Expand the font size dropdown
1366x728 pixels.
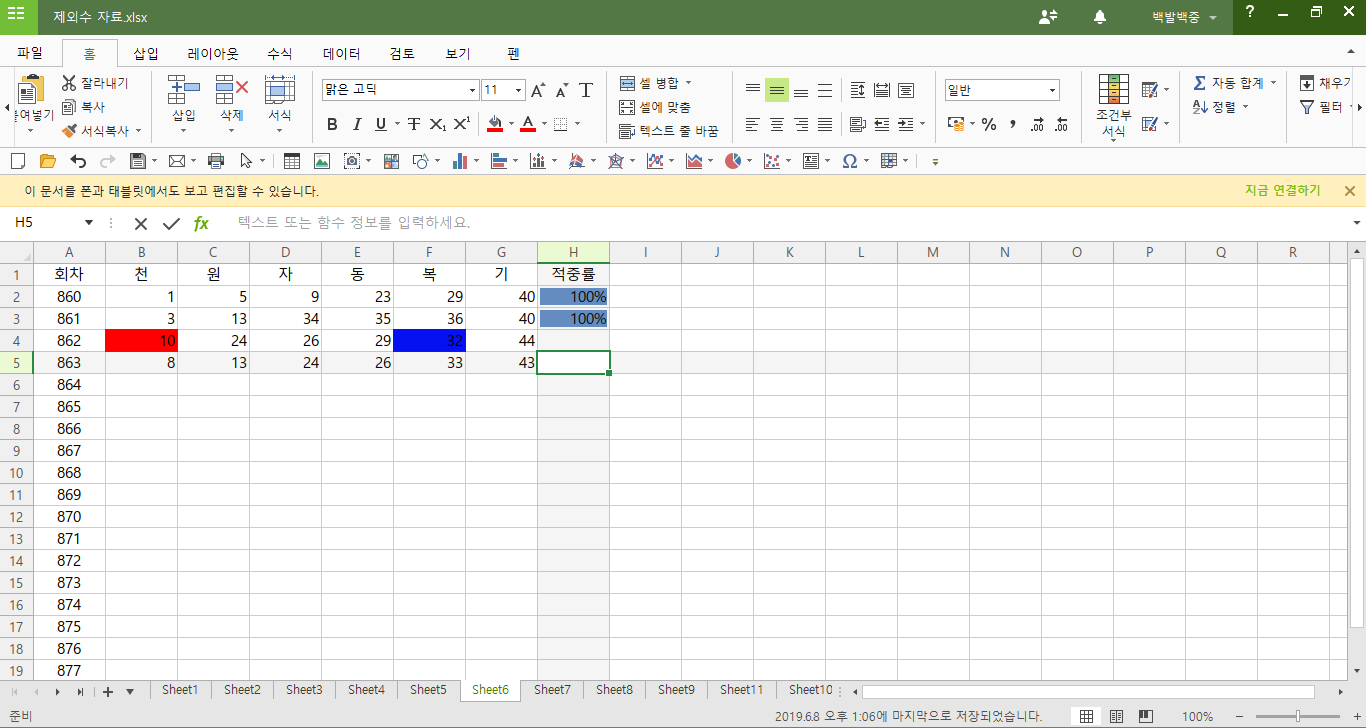(518, 91)
